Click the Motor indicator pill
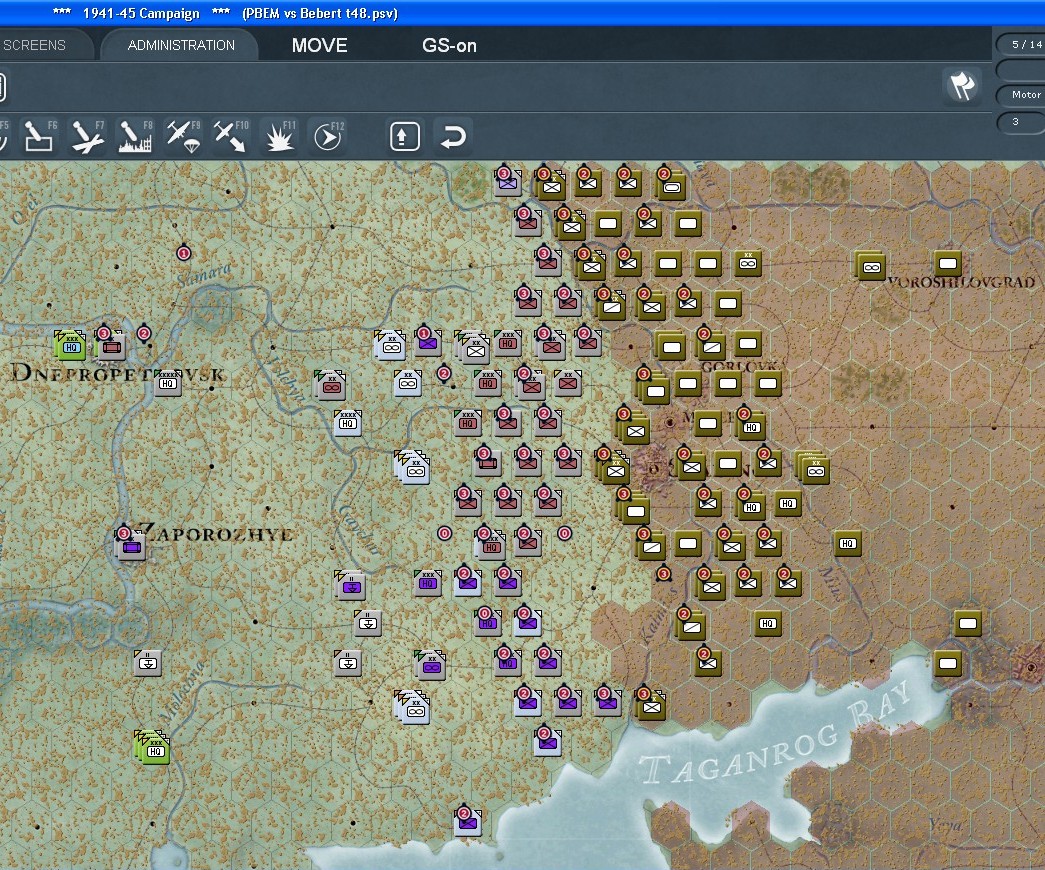 pos(1025,95)
